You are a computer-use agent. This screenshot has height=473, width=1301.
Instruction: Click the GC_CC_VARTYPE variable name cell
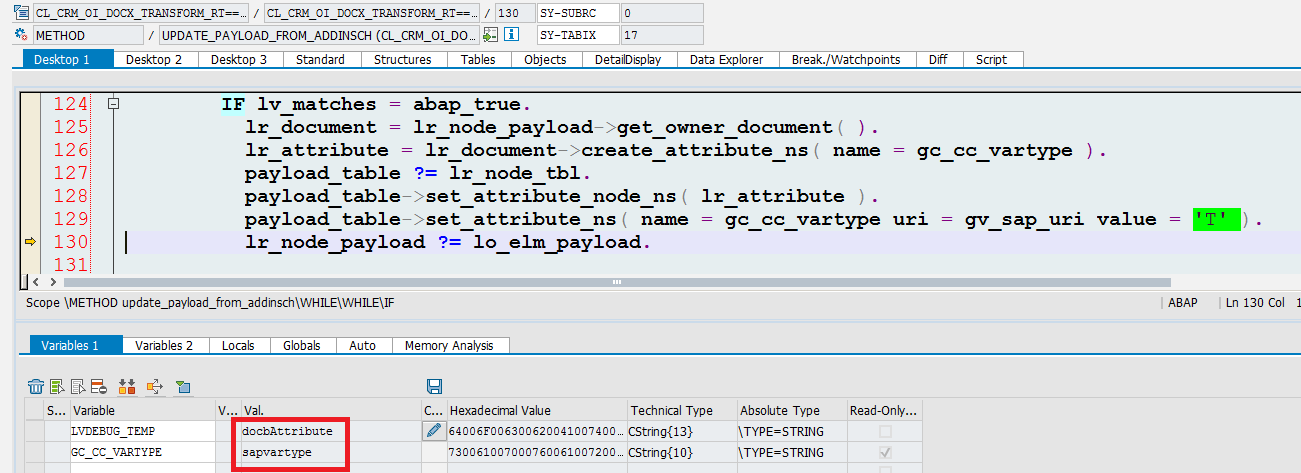click(143, 452)
